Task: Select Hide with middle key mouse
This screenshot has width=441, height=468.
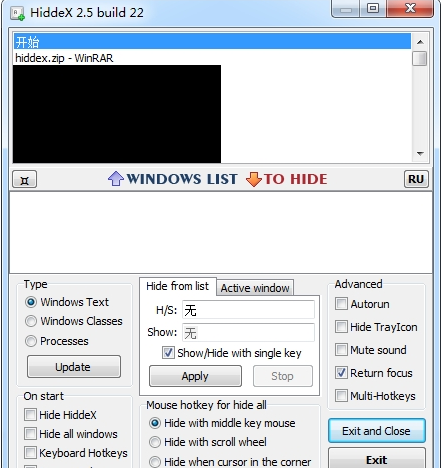Action: pos(222,423)
